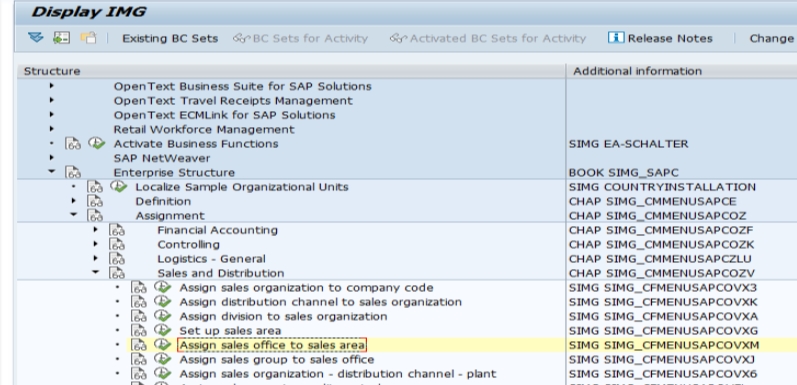Expand OpenText Travel Receipts Management node
The image size is (797, 385).
[51, 100]
